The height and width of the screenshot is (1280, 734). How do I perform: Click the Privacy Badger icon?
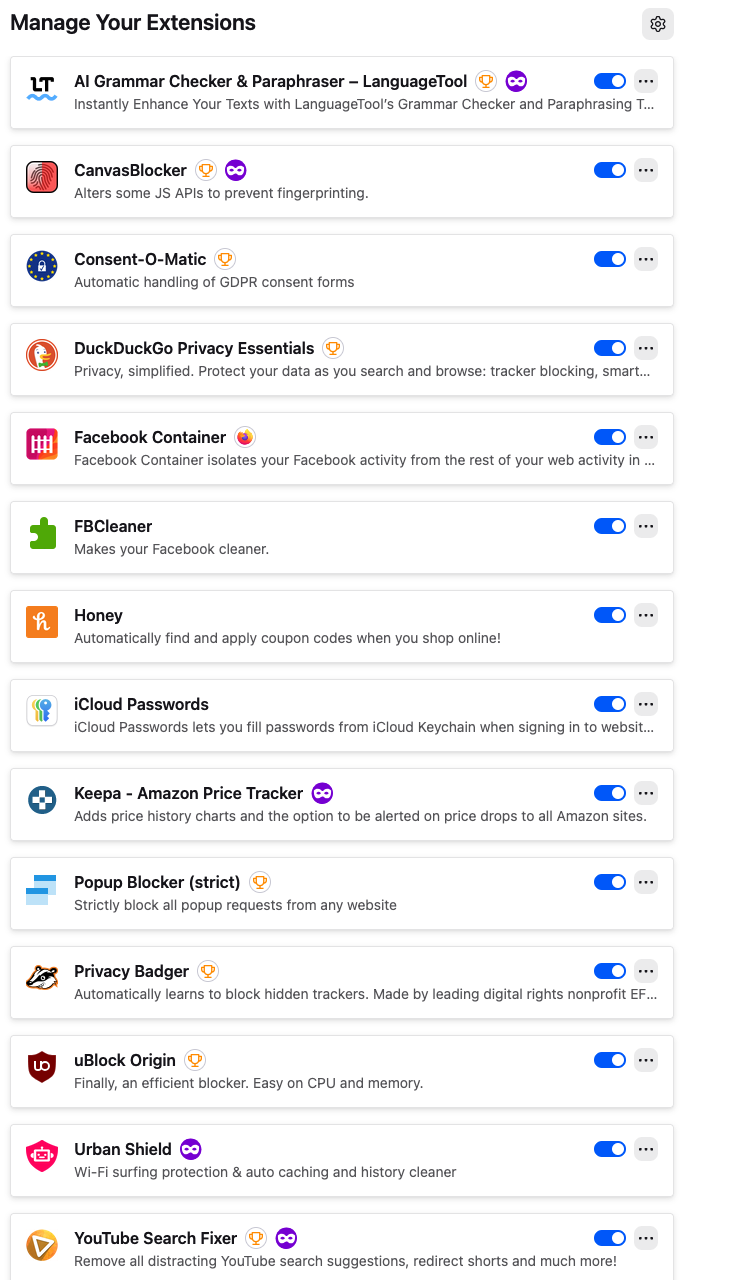[42, 979]
